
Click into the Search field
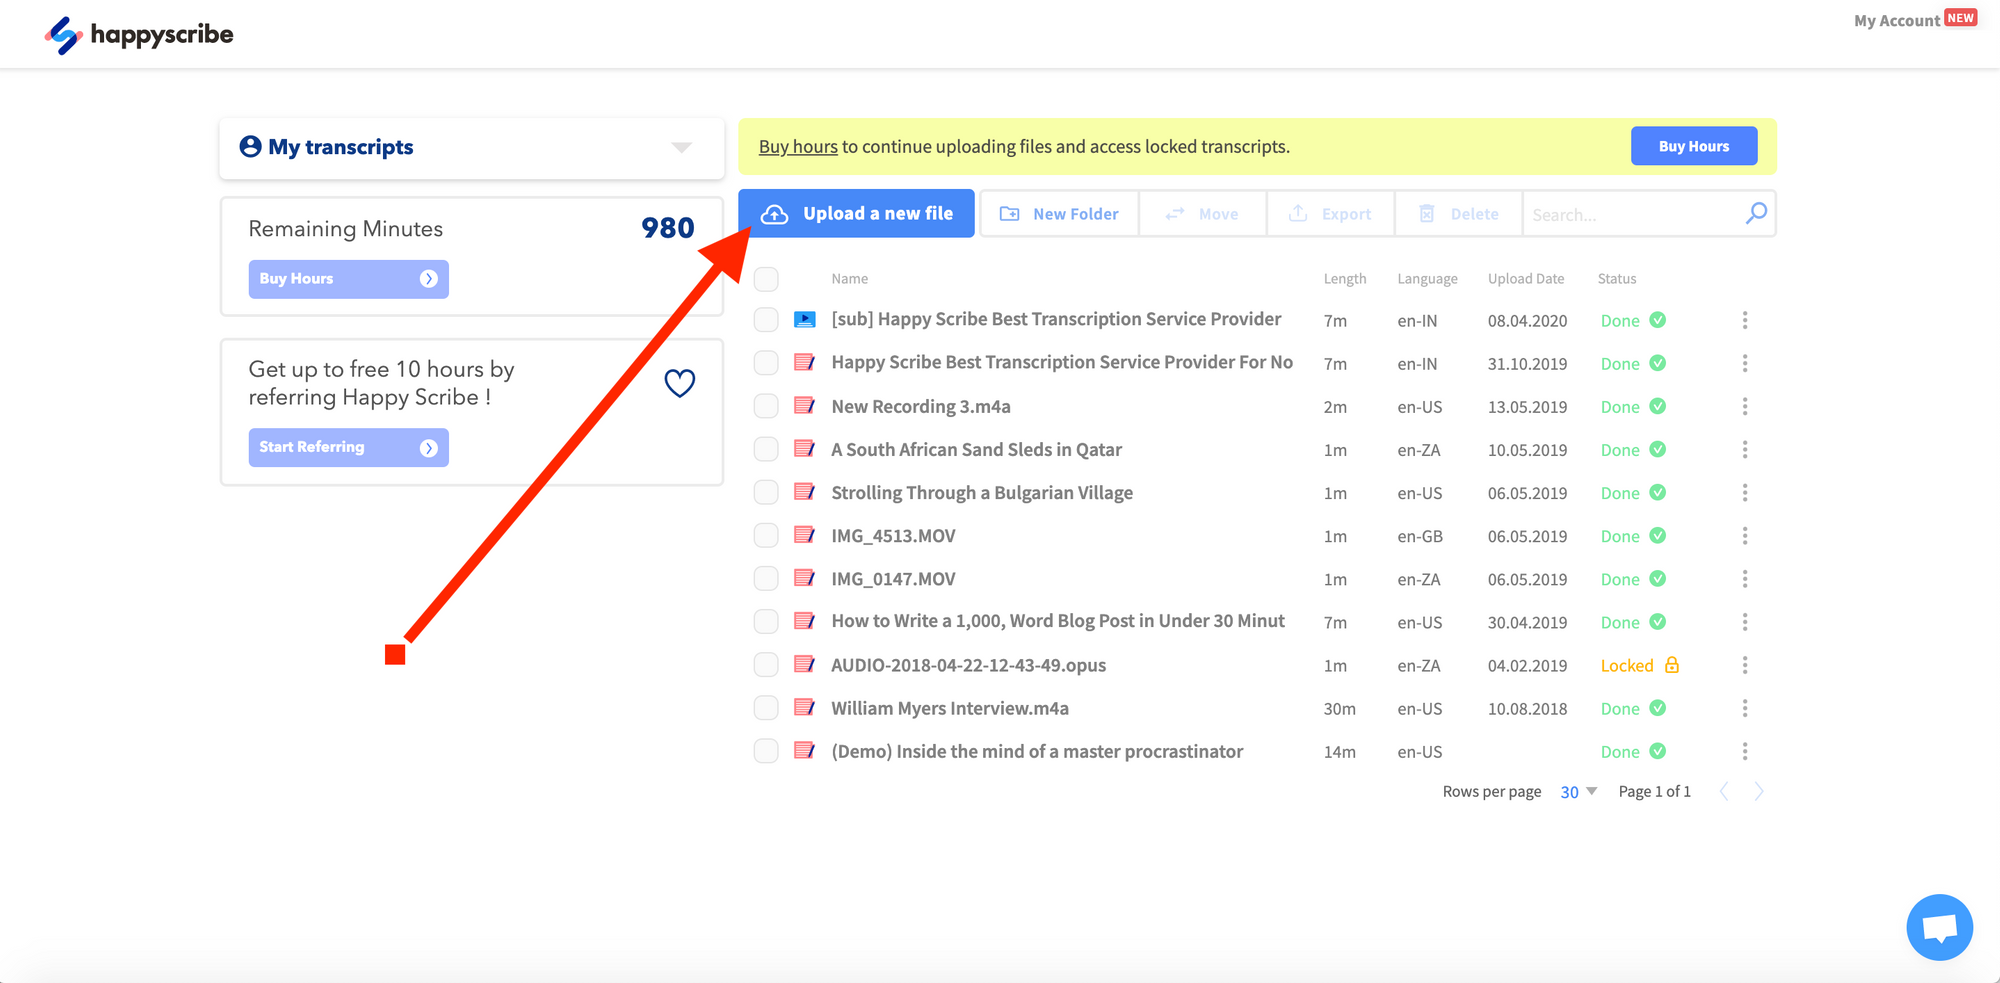pos(1632,215)
